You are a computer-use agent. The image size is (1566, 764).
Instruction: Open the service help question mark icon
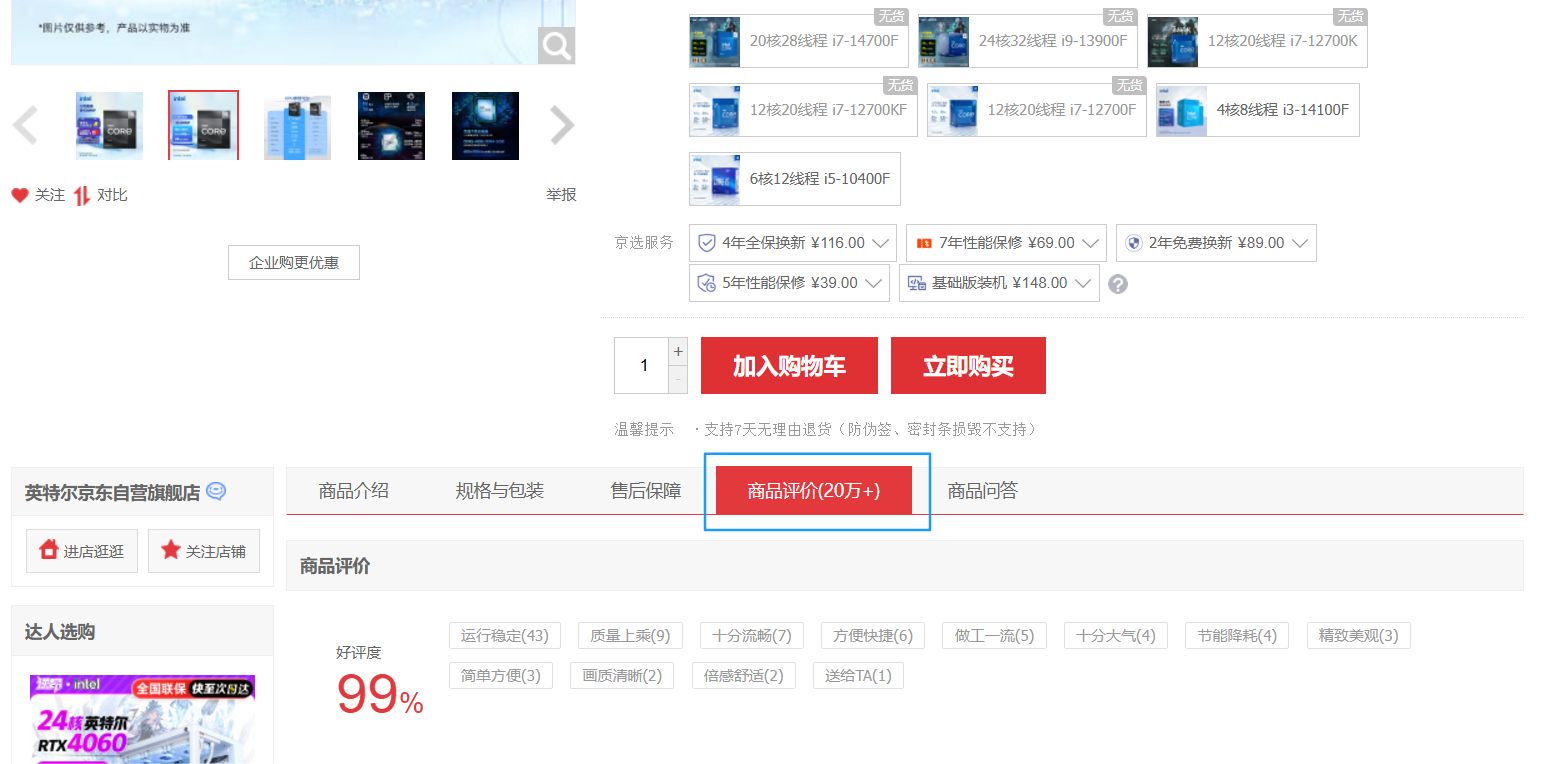1118,284
